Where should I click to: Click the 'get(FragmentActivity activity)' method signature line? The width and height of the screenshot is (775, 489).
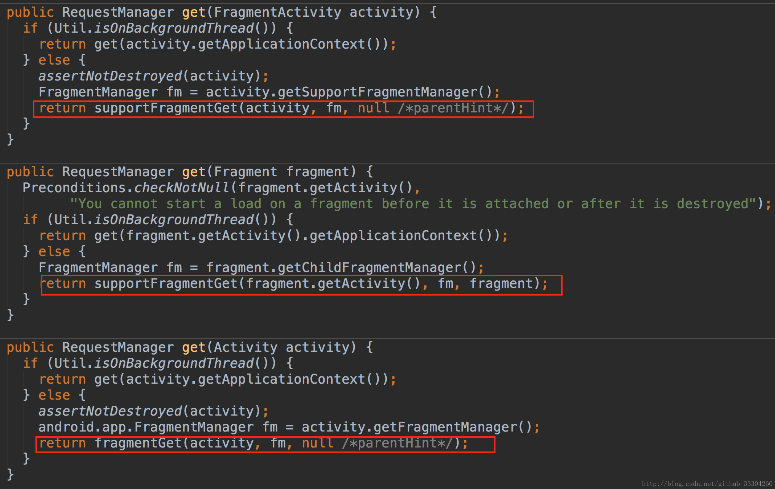click(221, 12)
